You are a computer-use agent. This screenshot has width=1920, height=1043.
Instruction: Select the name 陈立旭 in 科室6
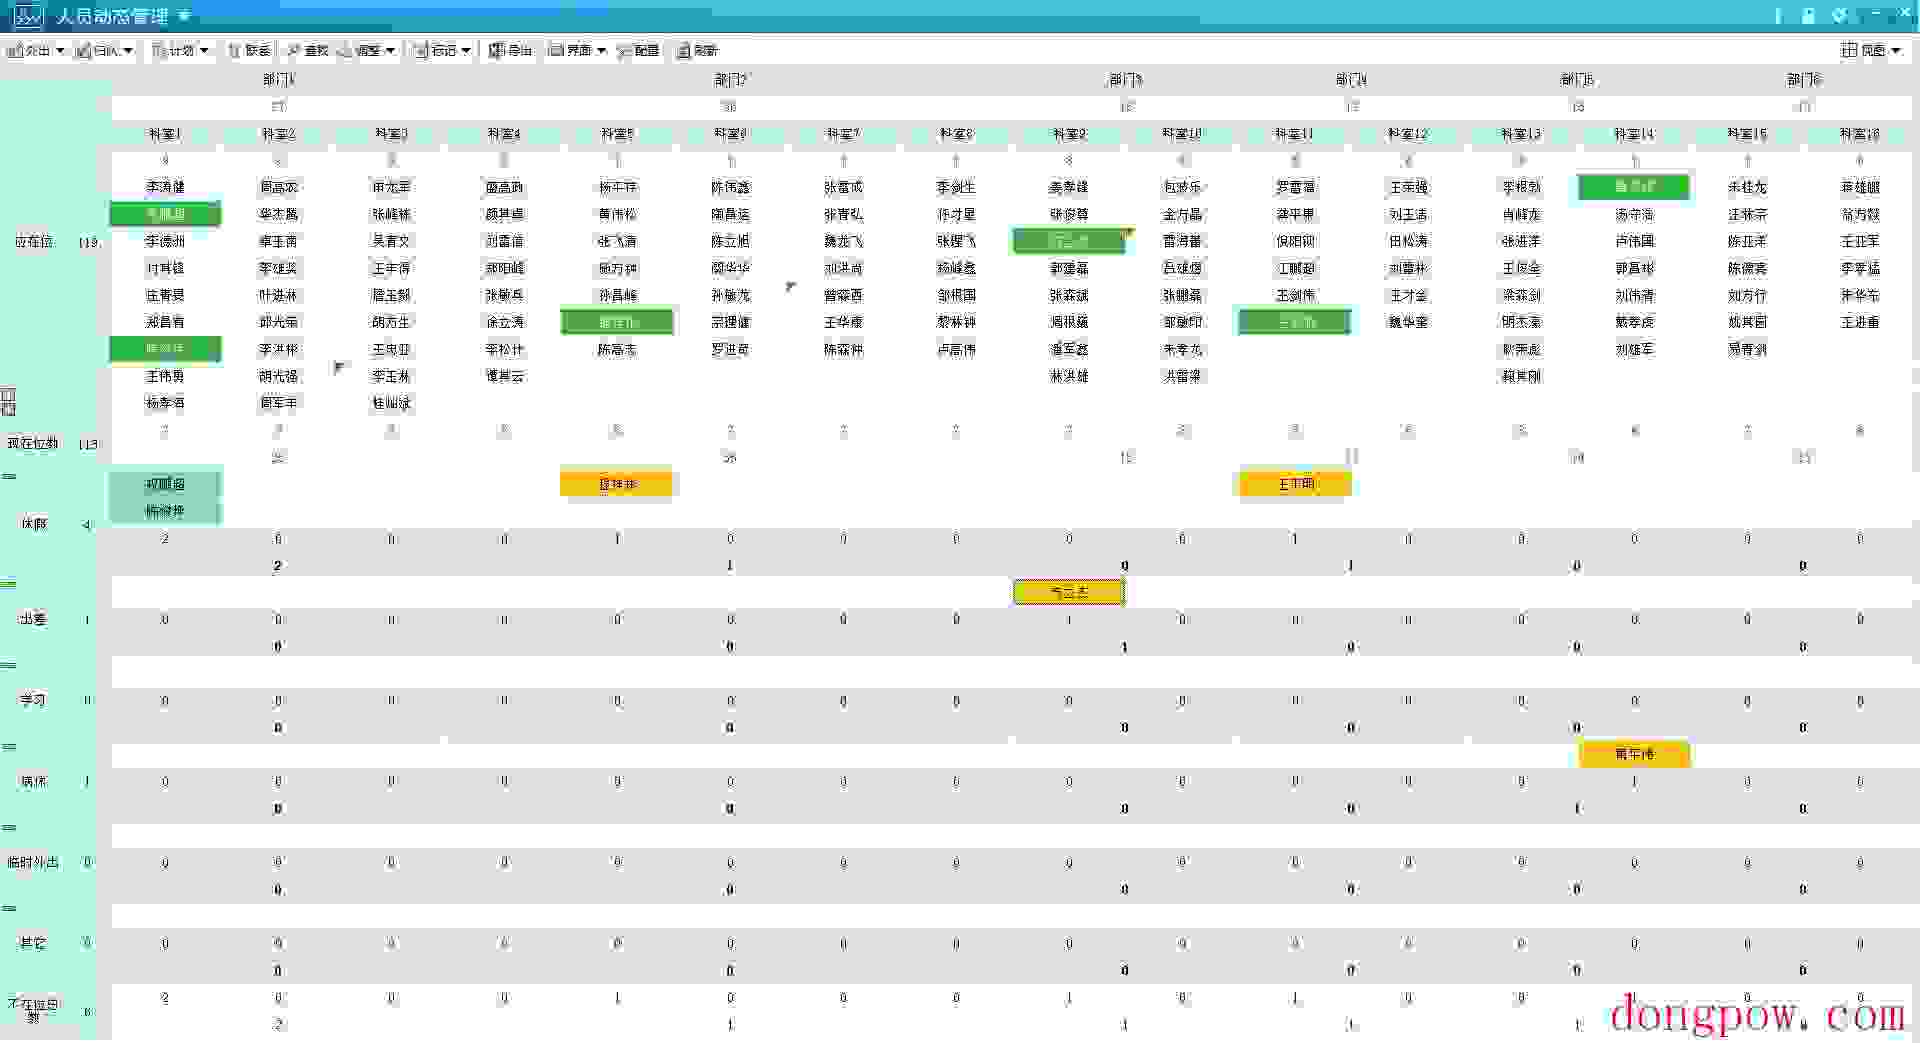pos(731,241)
